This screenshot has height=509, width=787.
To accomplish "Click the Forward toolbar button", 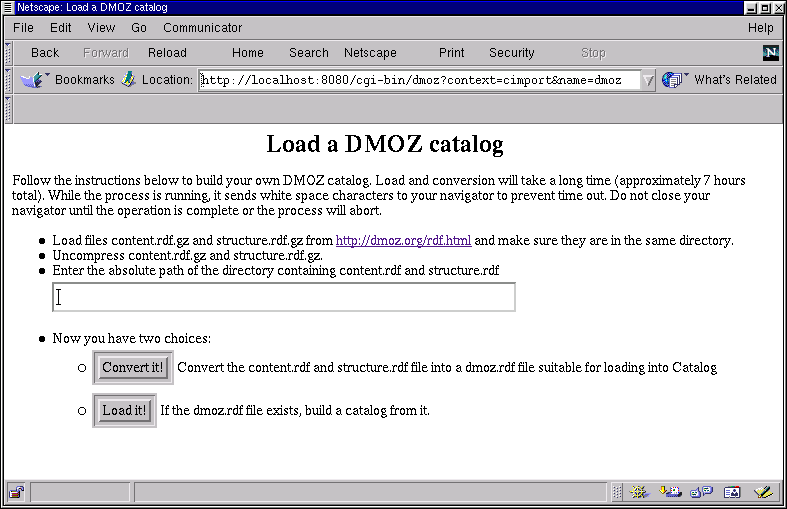I will tap(106, 53).
